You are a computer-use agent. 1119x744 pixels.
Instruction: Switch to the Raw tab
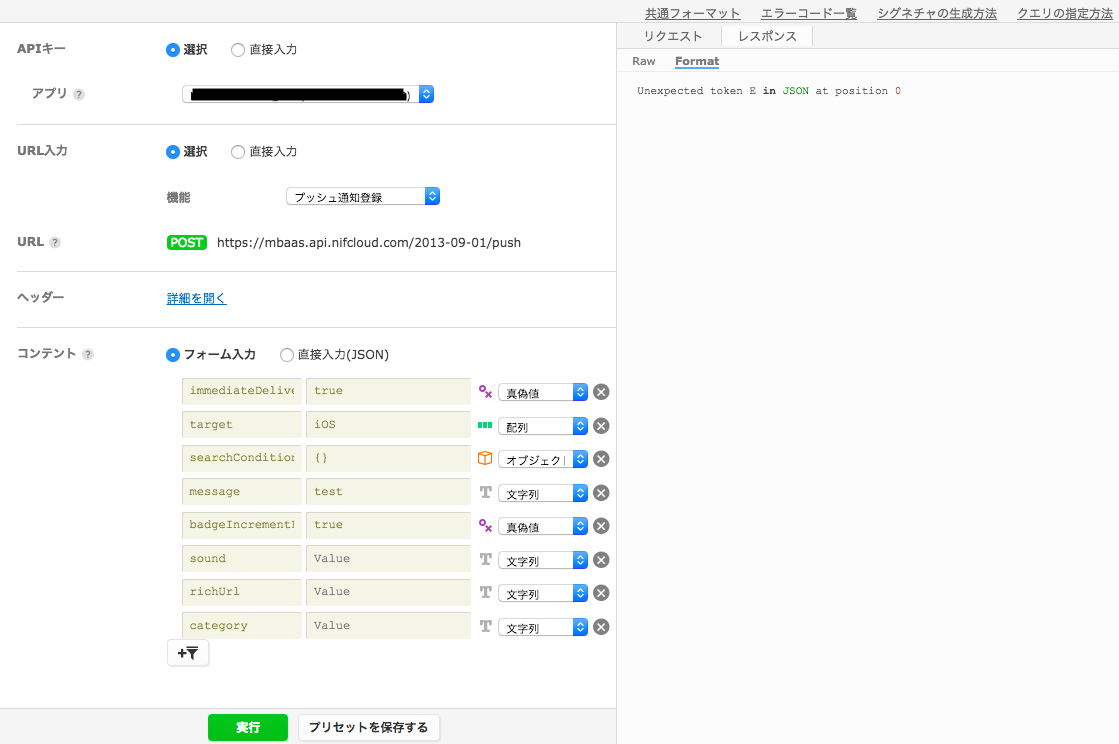coord(643,61)
